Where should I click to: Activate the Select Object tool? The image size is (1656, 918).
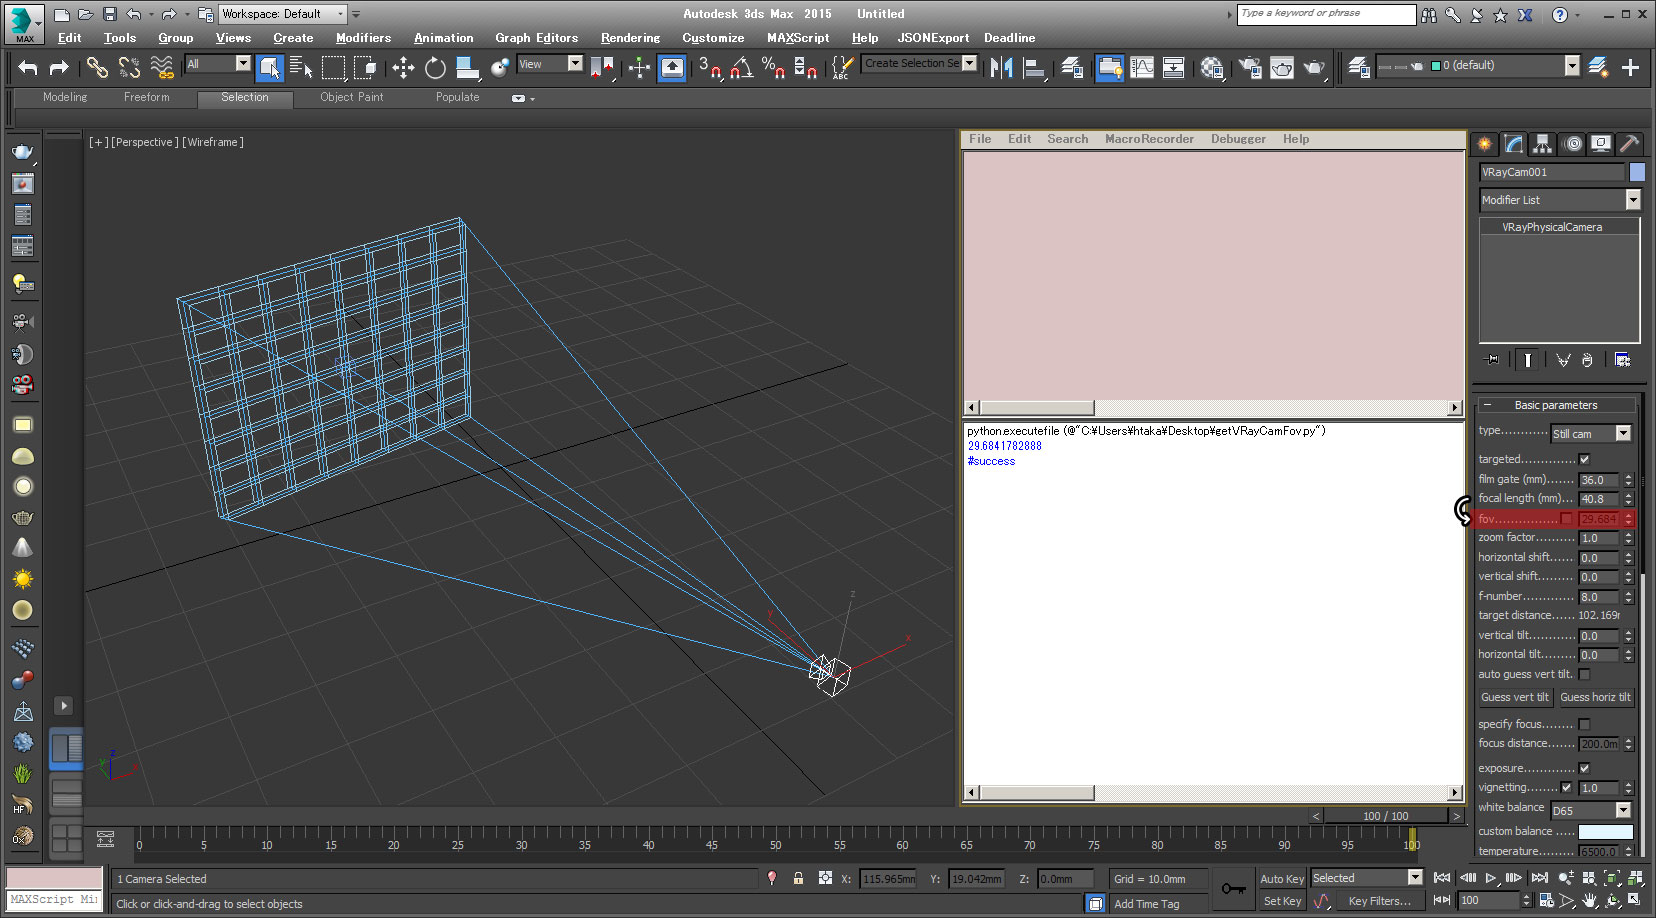coord(269,67)
